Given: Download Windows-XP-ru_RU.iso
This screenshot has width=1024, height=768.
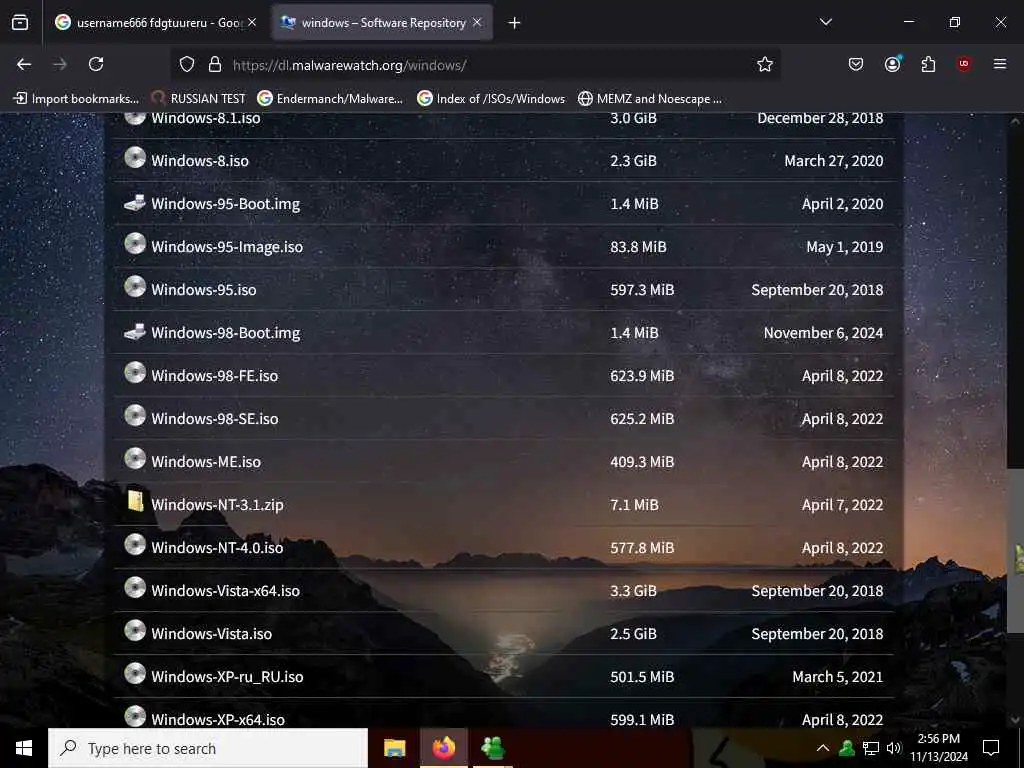Looking at the screenshot, I should coord(227,677).
